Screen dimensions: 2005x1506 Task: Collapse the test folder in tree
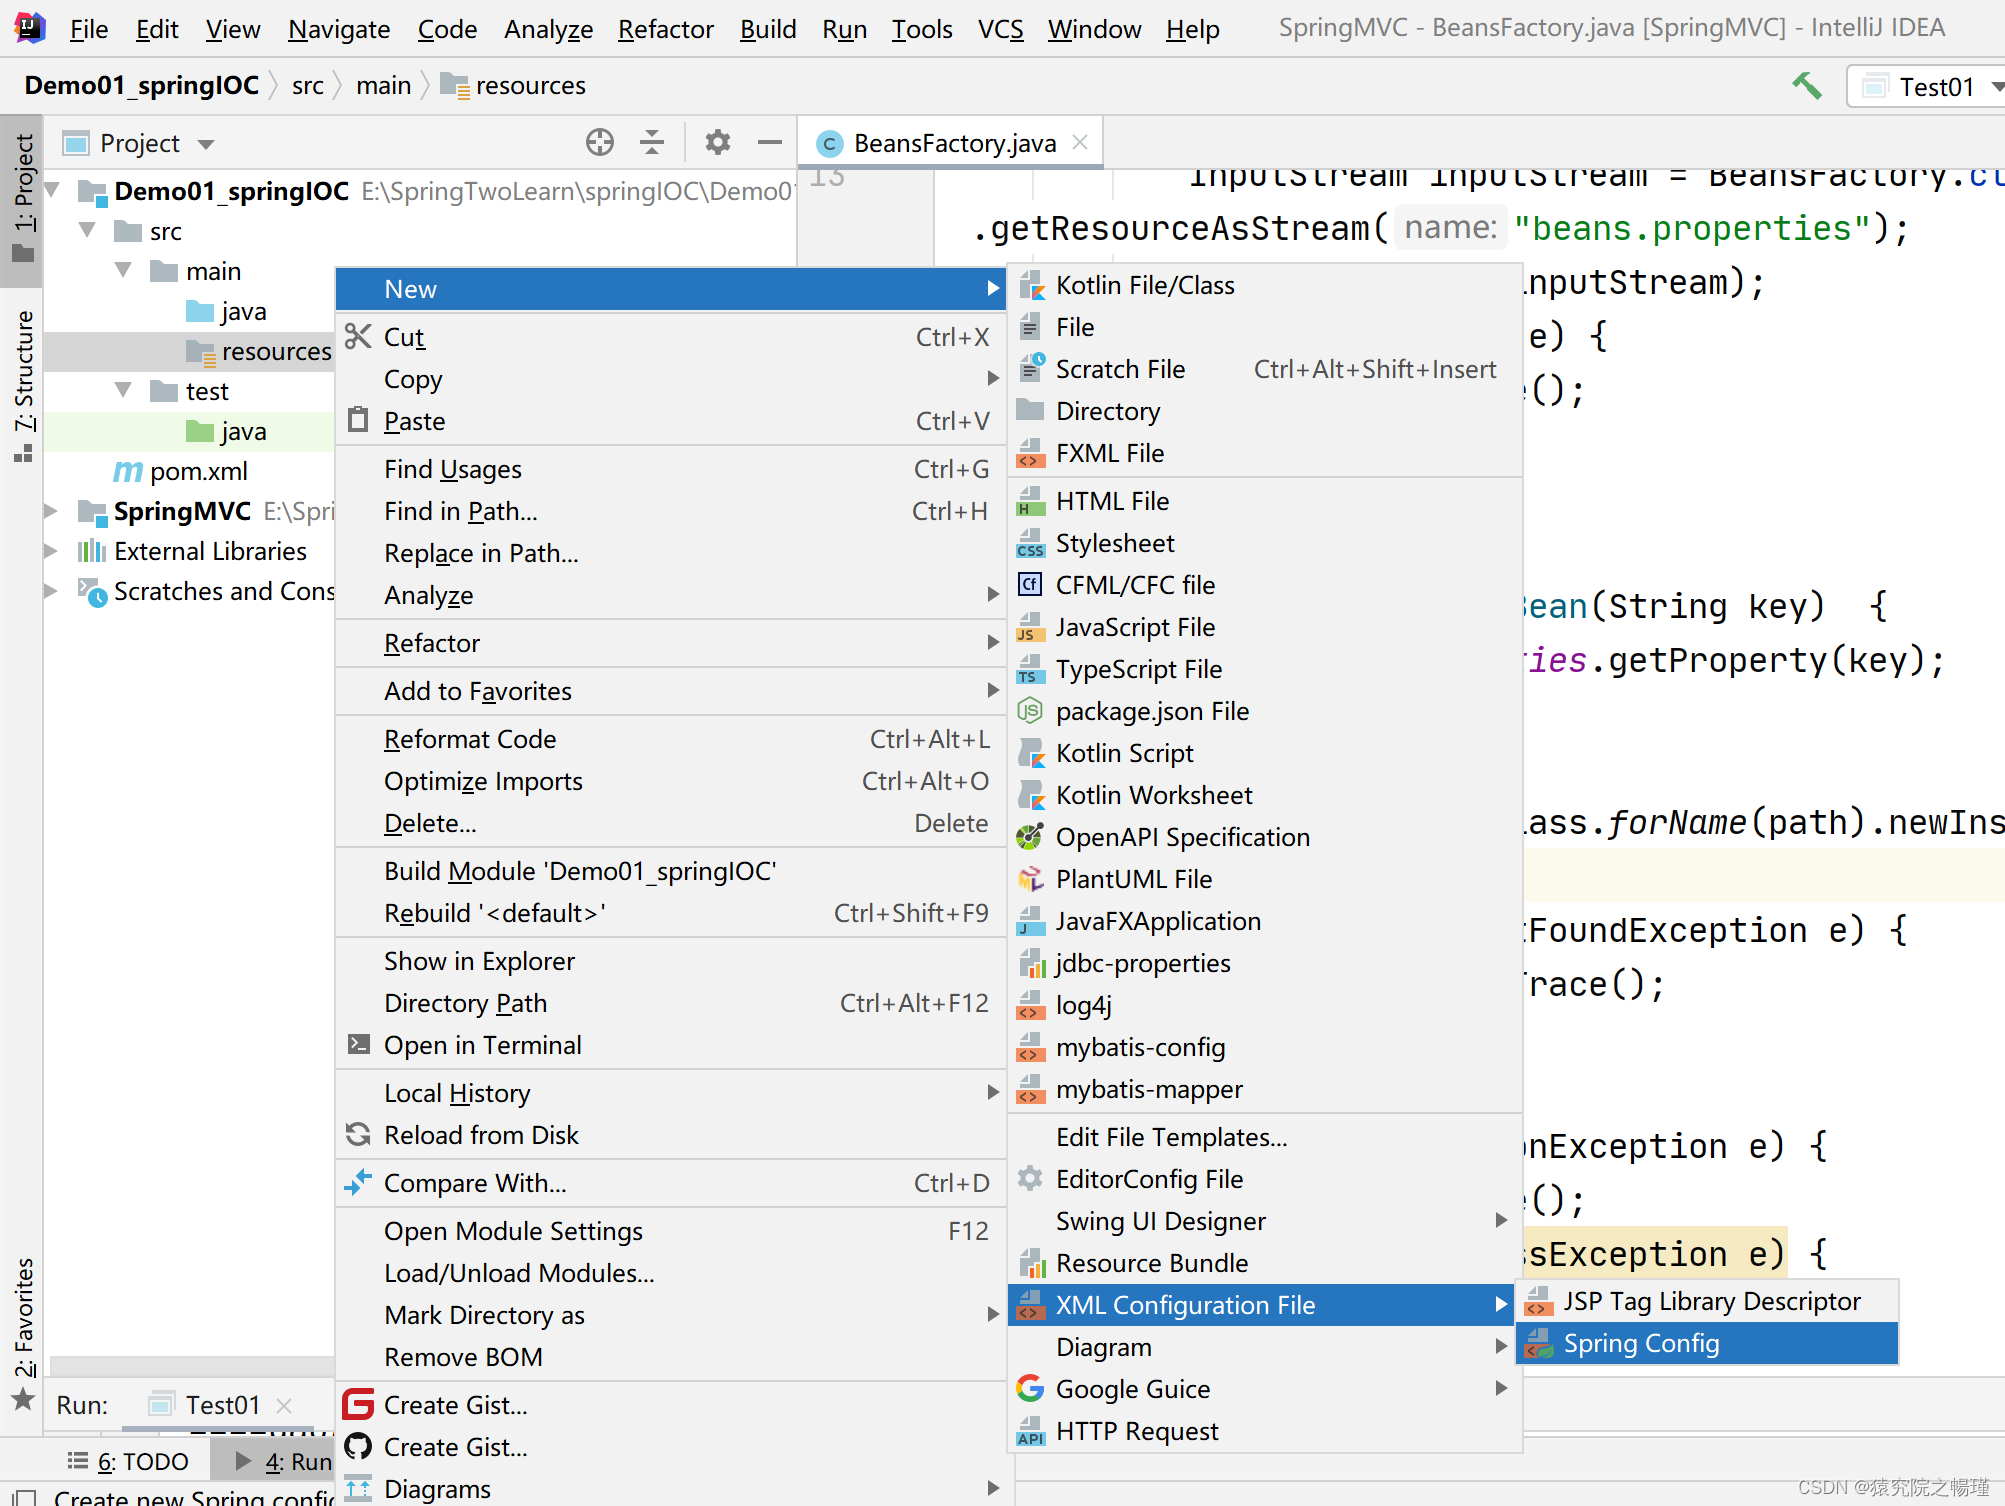123,391
